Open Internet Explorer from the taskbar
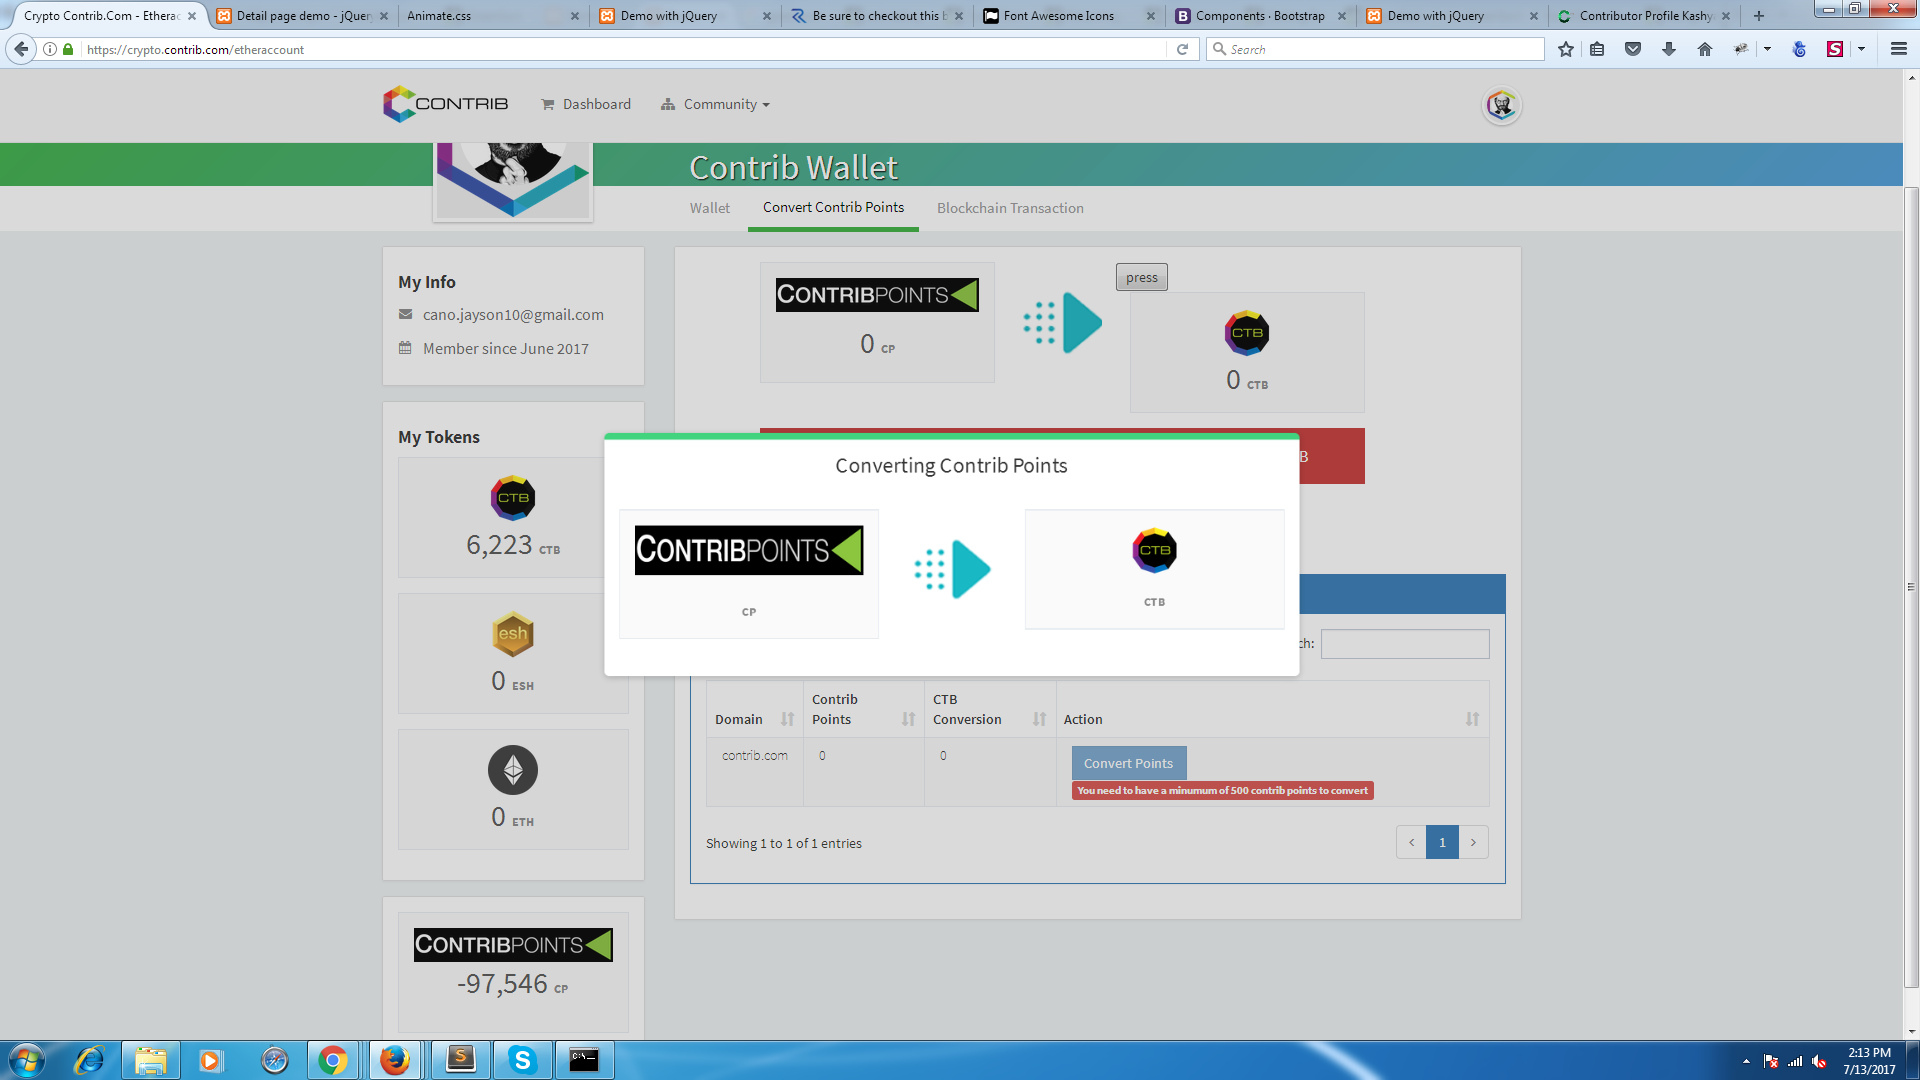Screen dimensions: 1920x1080 (89, 1060)
